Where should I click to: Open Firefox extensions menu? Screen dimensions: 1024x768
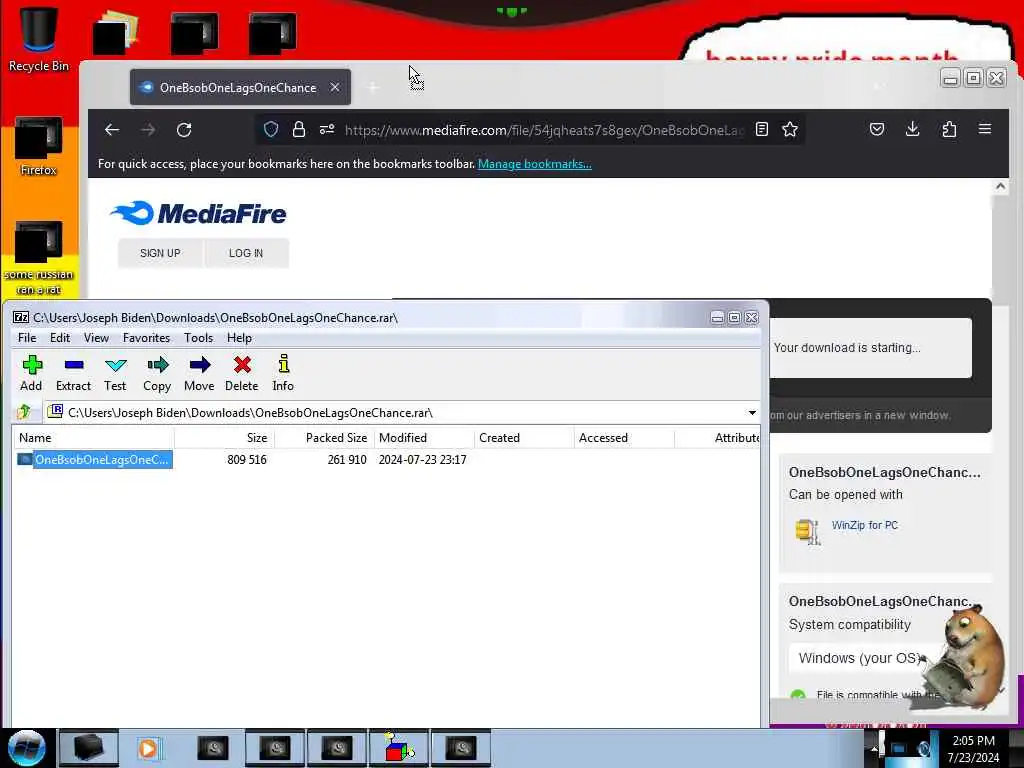point(949,129)
